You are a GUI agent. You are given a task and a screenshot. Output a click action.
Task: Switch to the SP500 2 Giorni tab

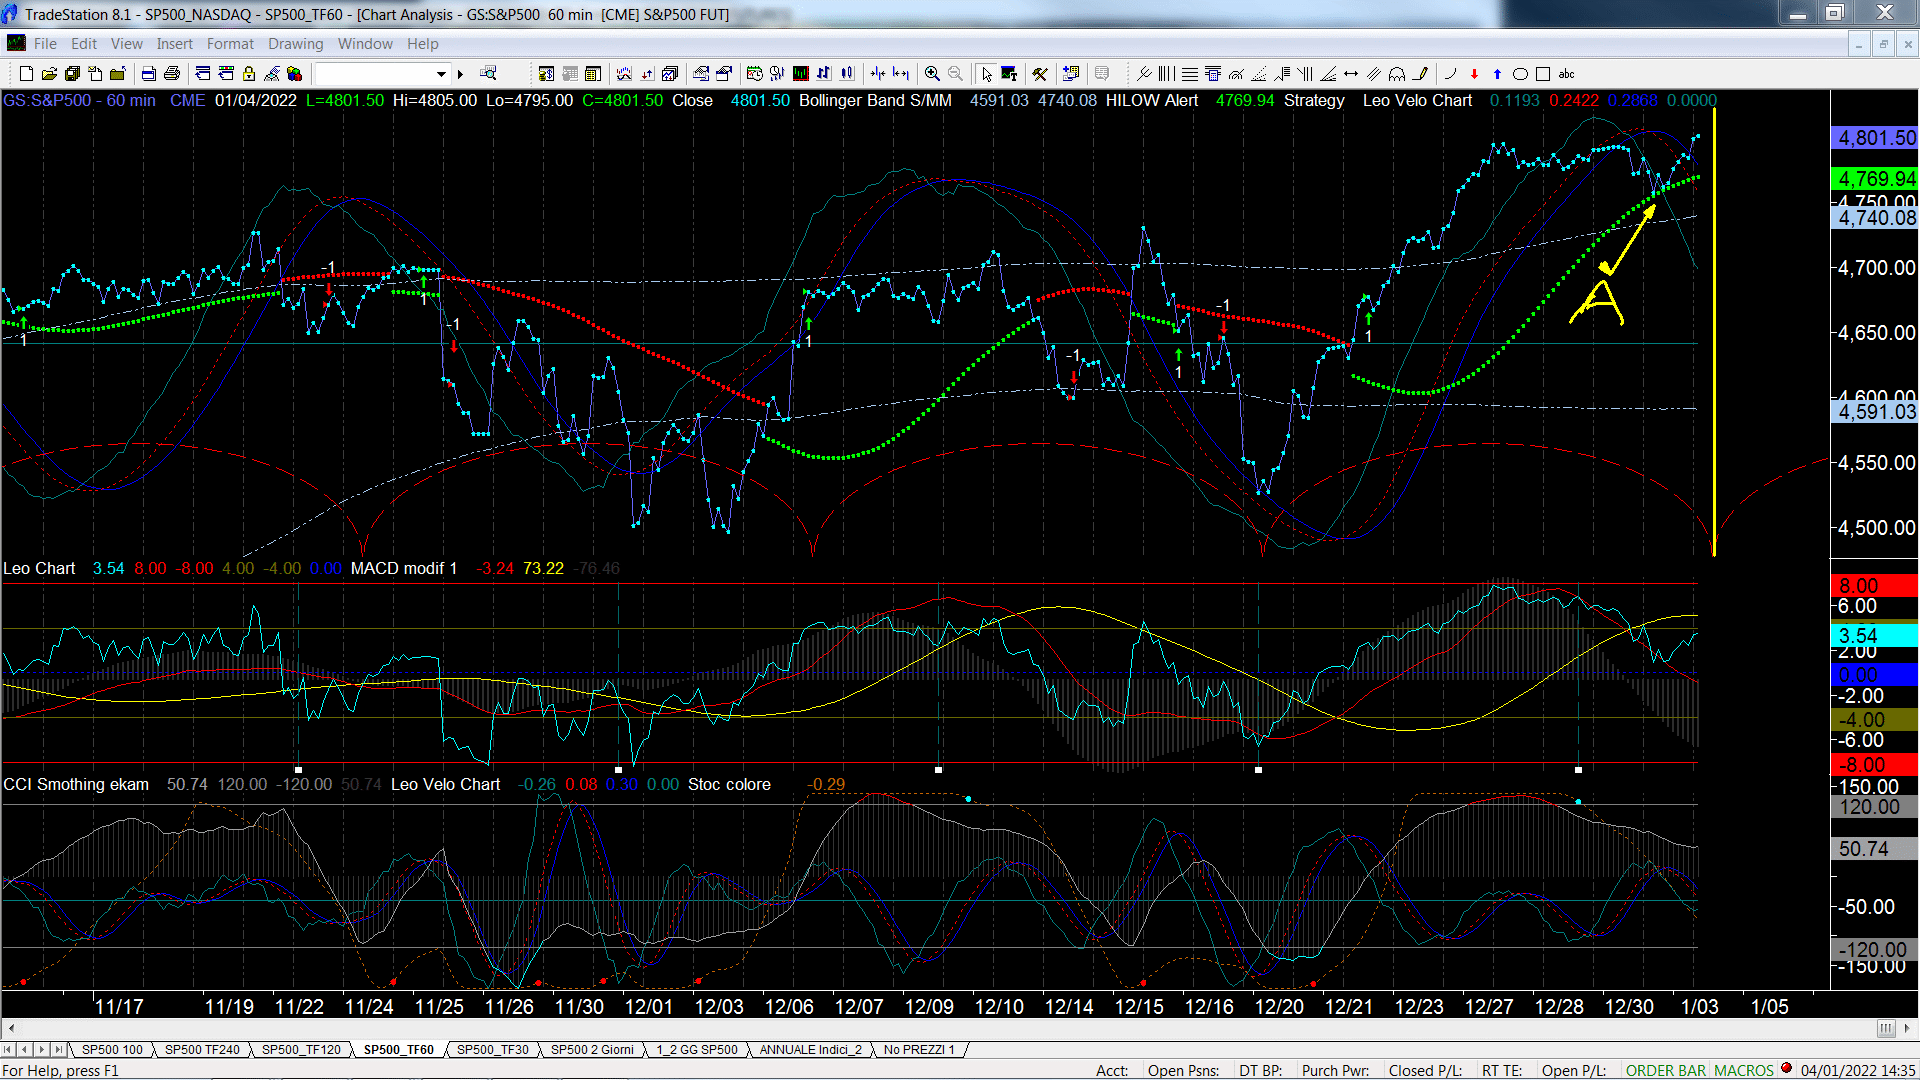pyautogui.click(x=592, y=1050)
